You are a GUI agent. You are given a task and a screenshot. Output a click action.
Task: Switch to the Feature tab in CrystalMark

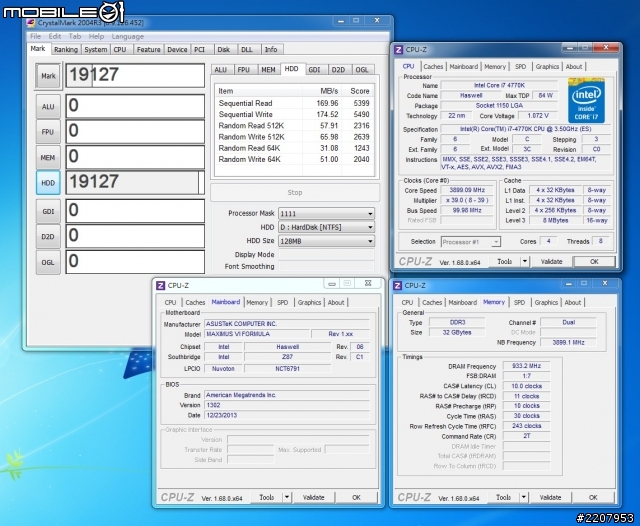149,49
